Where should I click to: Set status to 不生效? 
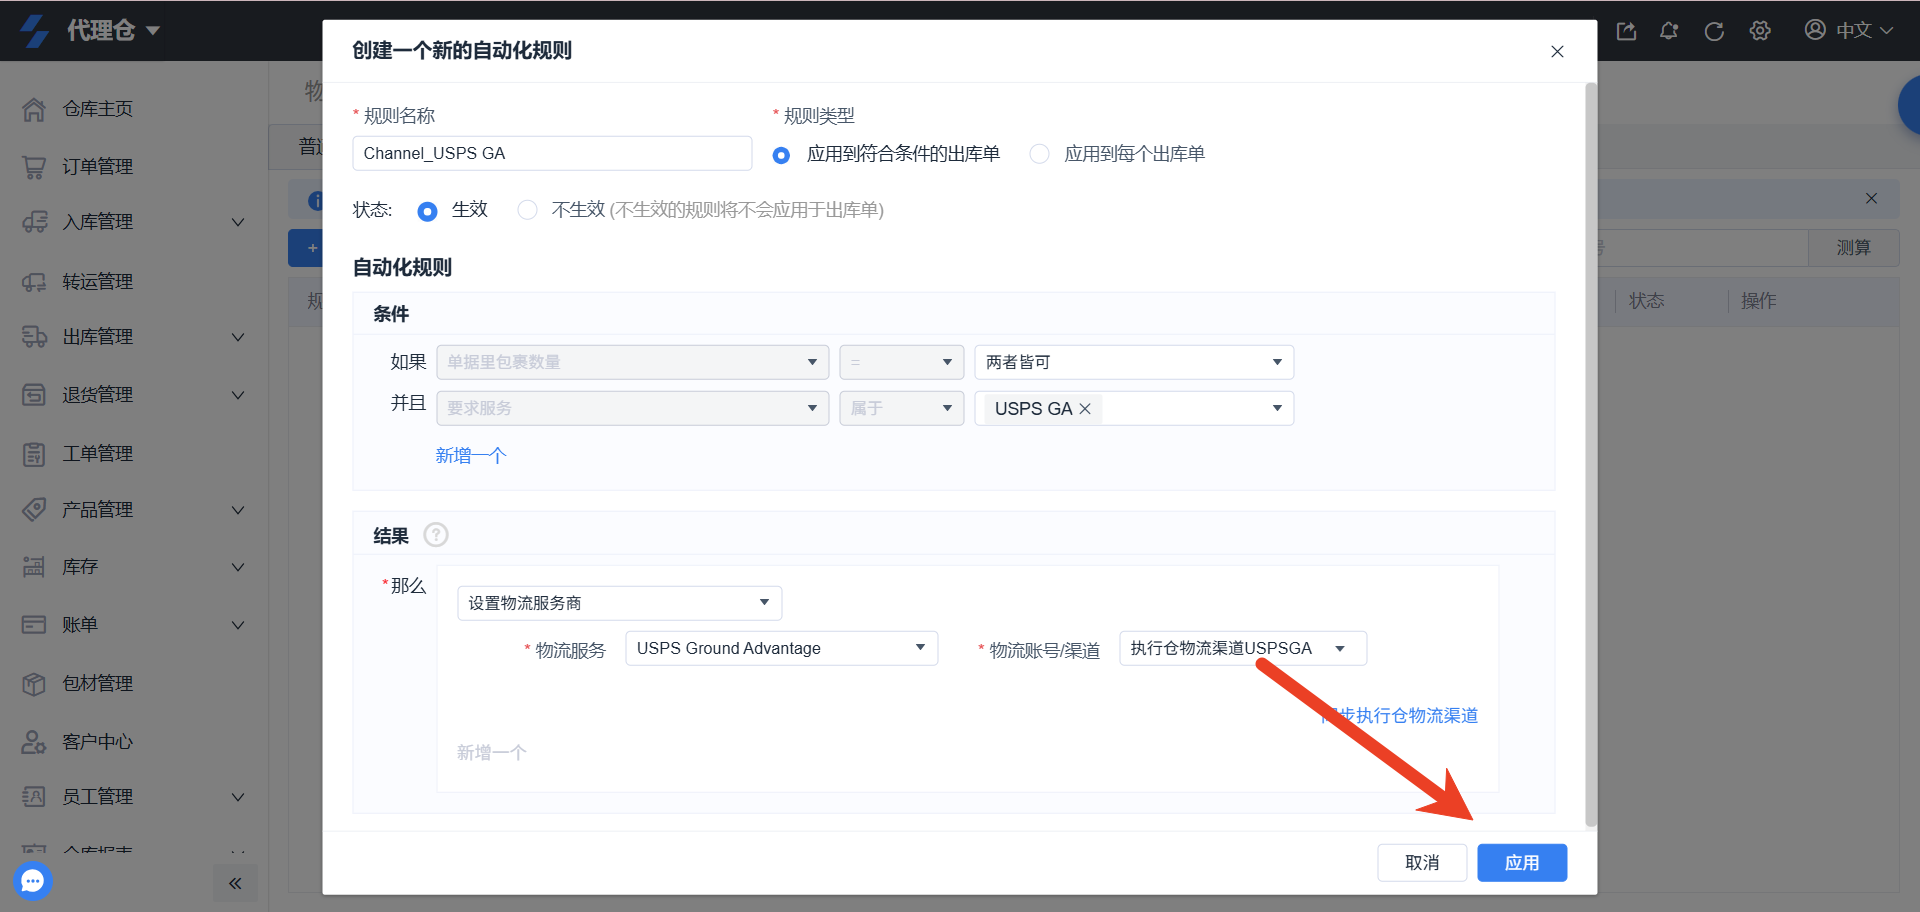point(527,210)
